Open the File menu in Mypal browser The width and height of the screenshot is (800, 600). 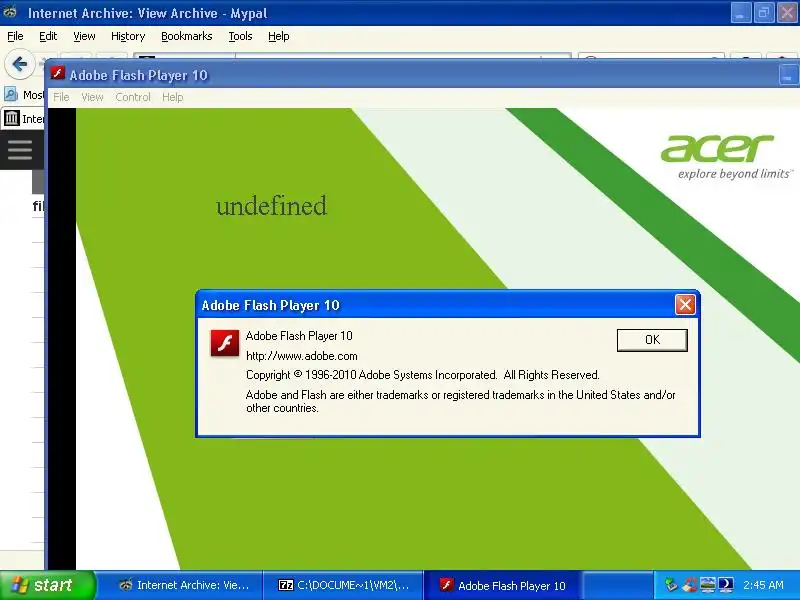tap(15, 36)
